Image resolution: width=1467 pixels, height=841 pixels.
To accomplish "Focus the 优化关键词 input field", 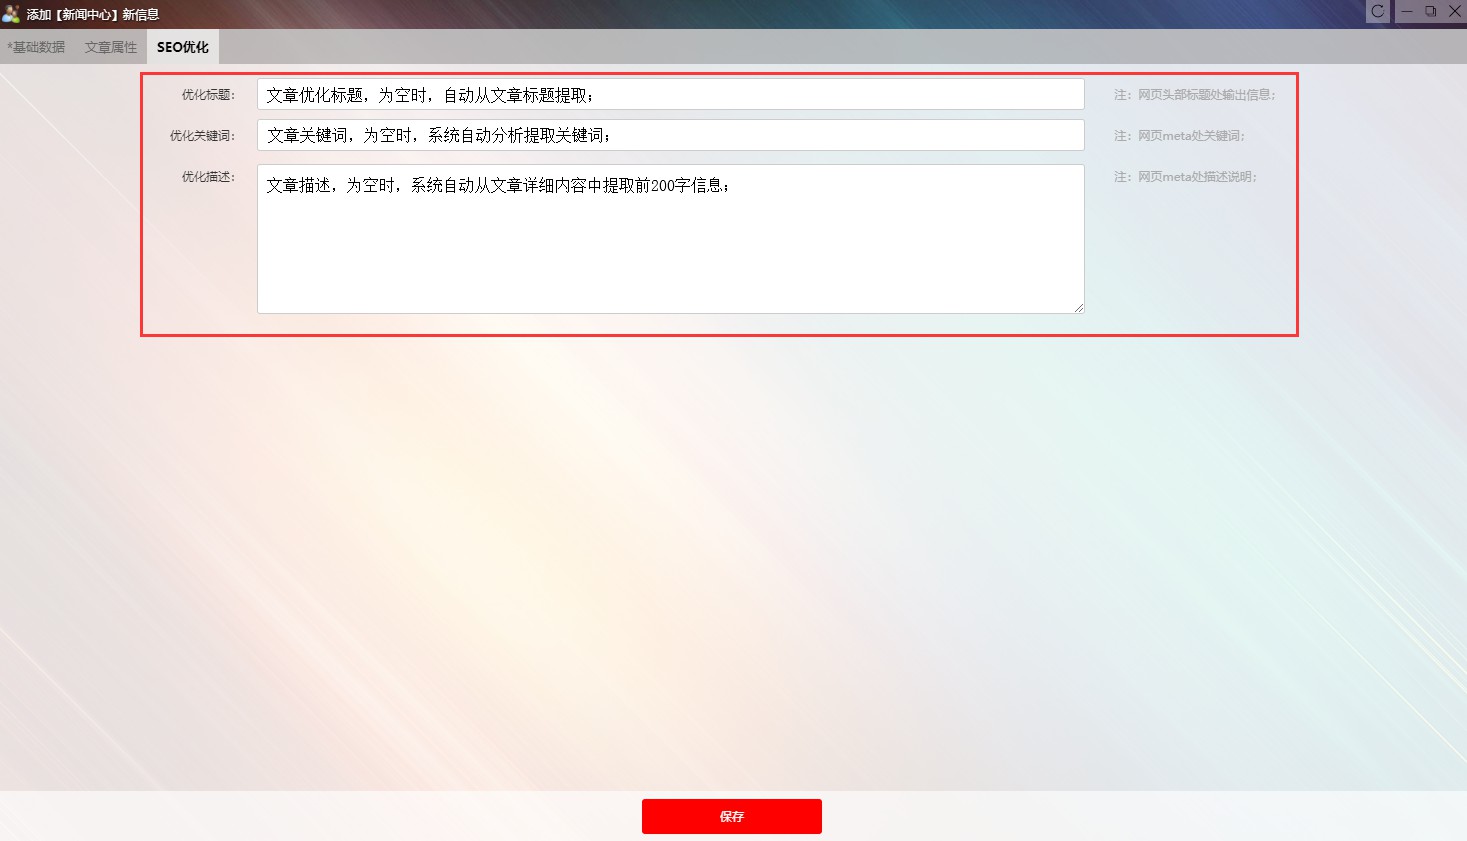I will [671, 135].
